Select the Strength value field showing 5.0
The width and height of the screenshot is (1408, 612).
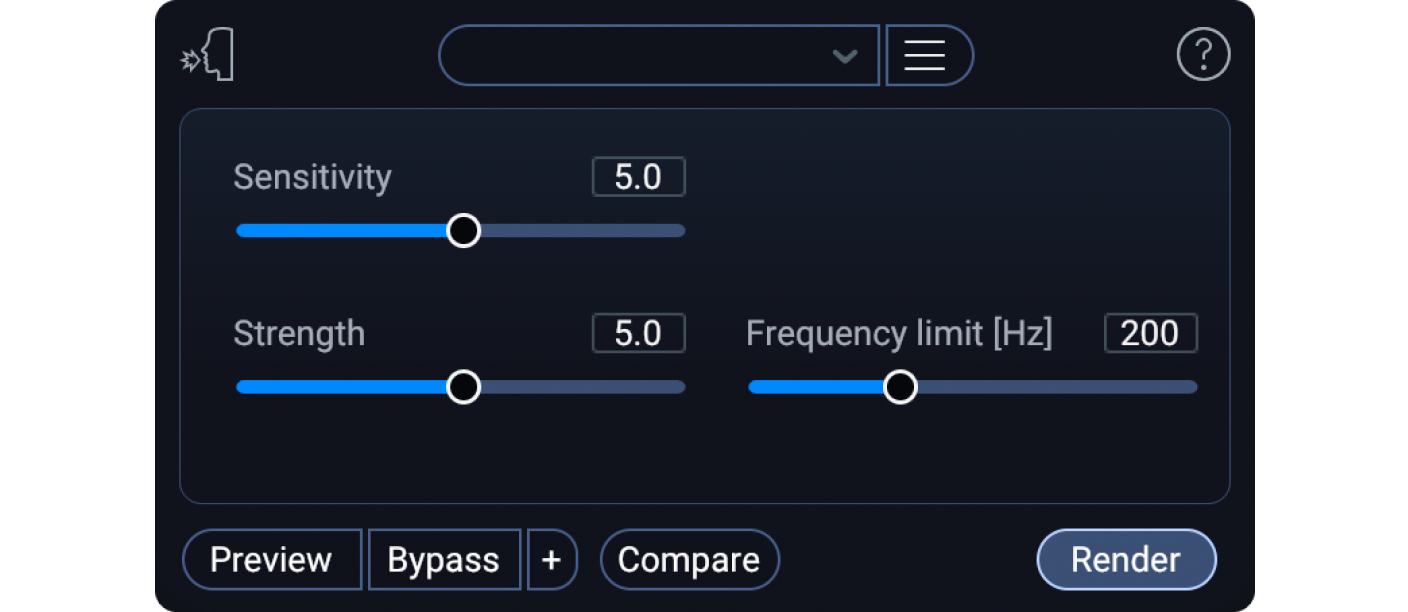pyautogui.click(x=638, y=333)
